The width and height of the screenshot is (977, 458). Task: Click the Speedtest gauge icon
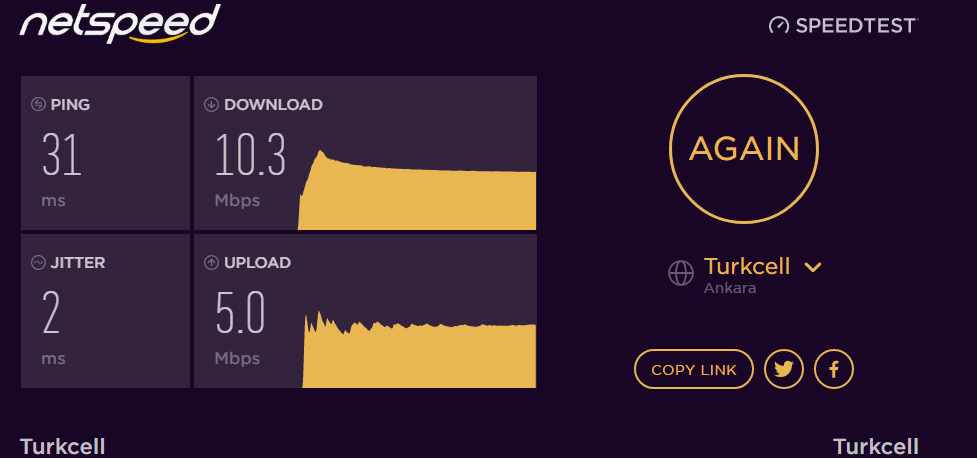click(779, 26)
